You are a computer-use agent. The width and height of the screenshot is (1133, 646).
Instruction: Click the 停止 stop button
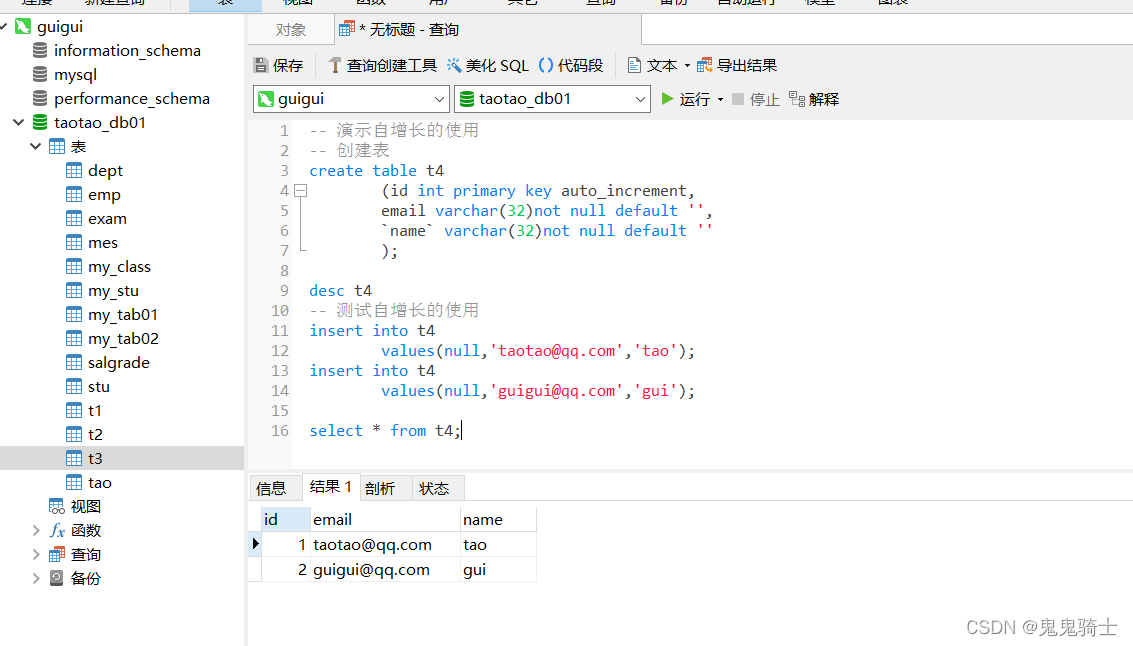(x=756, y=99)
